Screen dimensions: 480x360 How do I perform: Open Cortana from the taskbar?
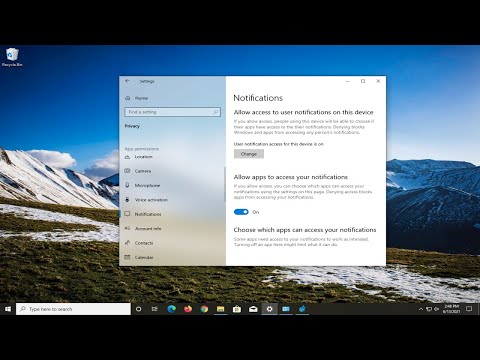coord(138,309)
